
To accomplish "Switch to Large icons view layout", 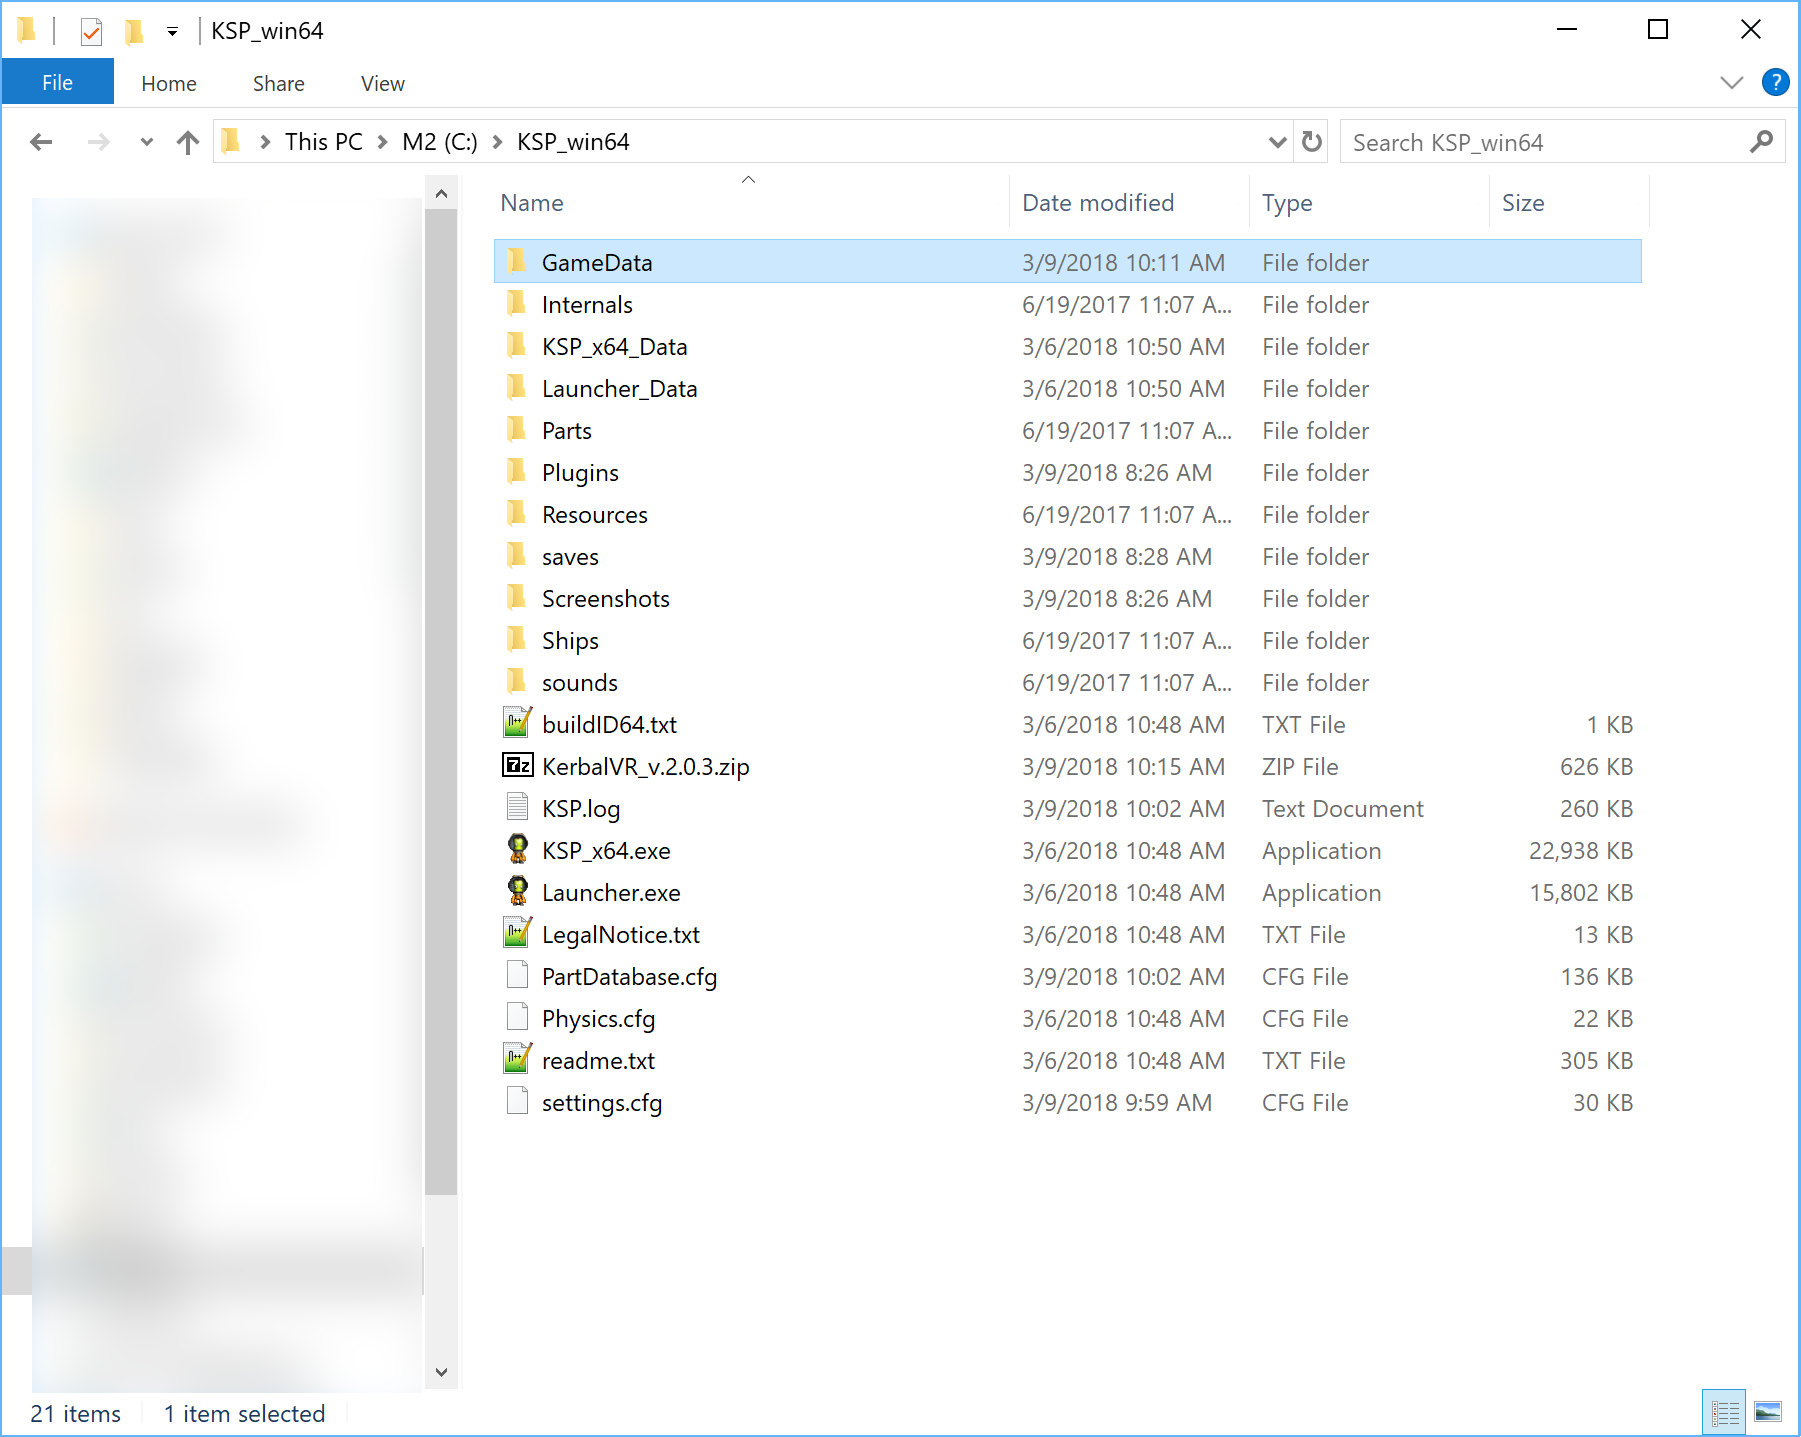I will click(1768, 1412).
